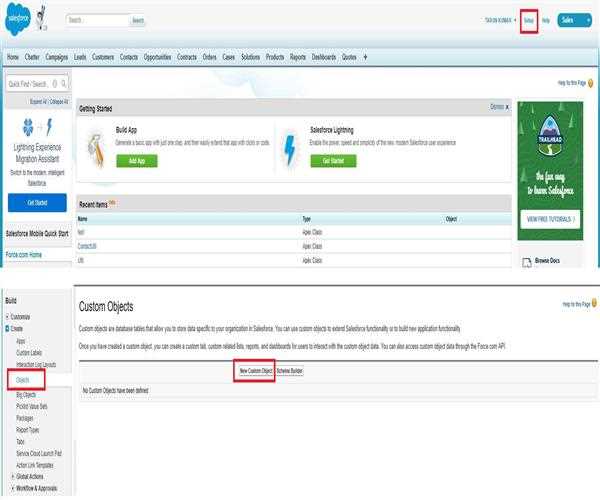Click View Free Tutorials on Trailhead banner
This screenshot has height=500, width=600.
550,219
